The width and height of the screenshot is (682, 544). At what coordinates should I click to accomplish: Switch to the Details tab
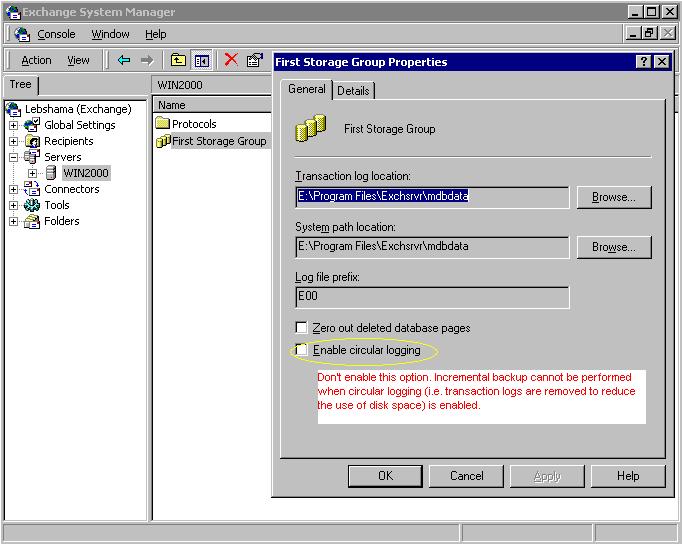[353, 90]
